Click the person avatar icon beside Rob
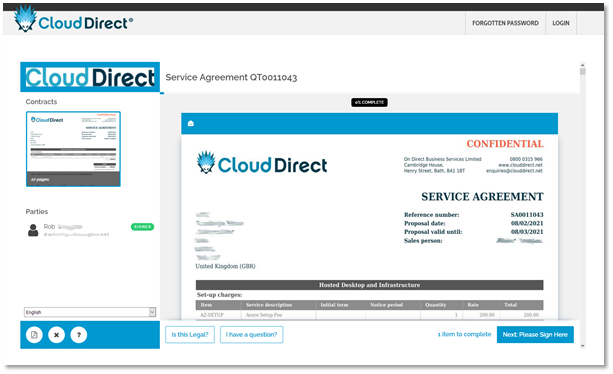Screen dimensions: 613x374 (33, 230)
